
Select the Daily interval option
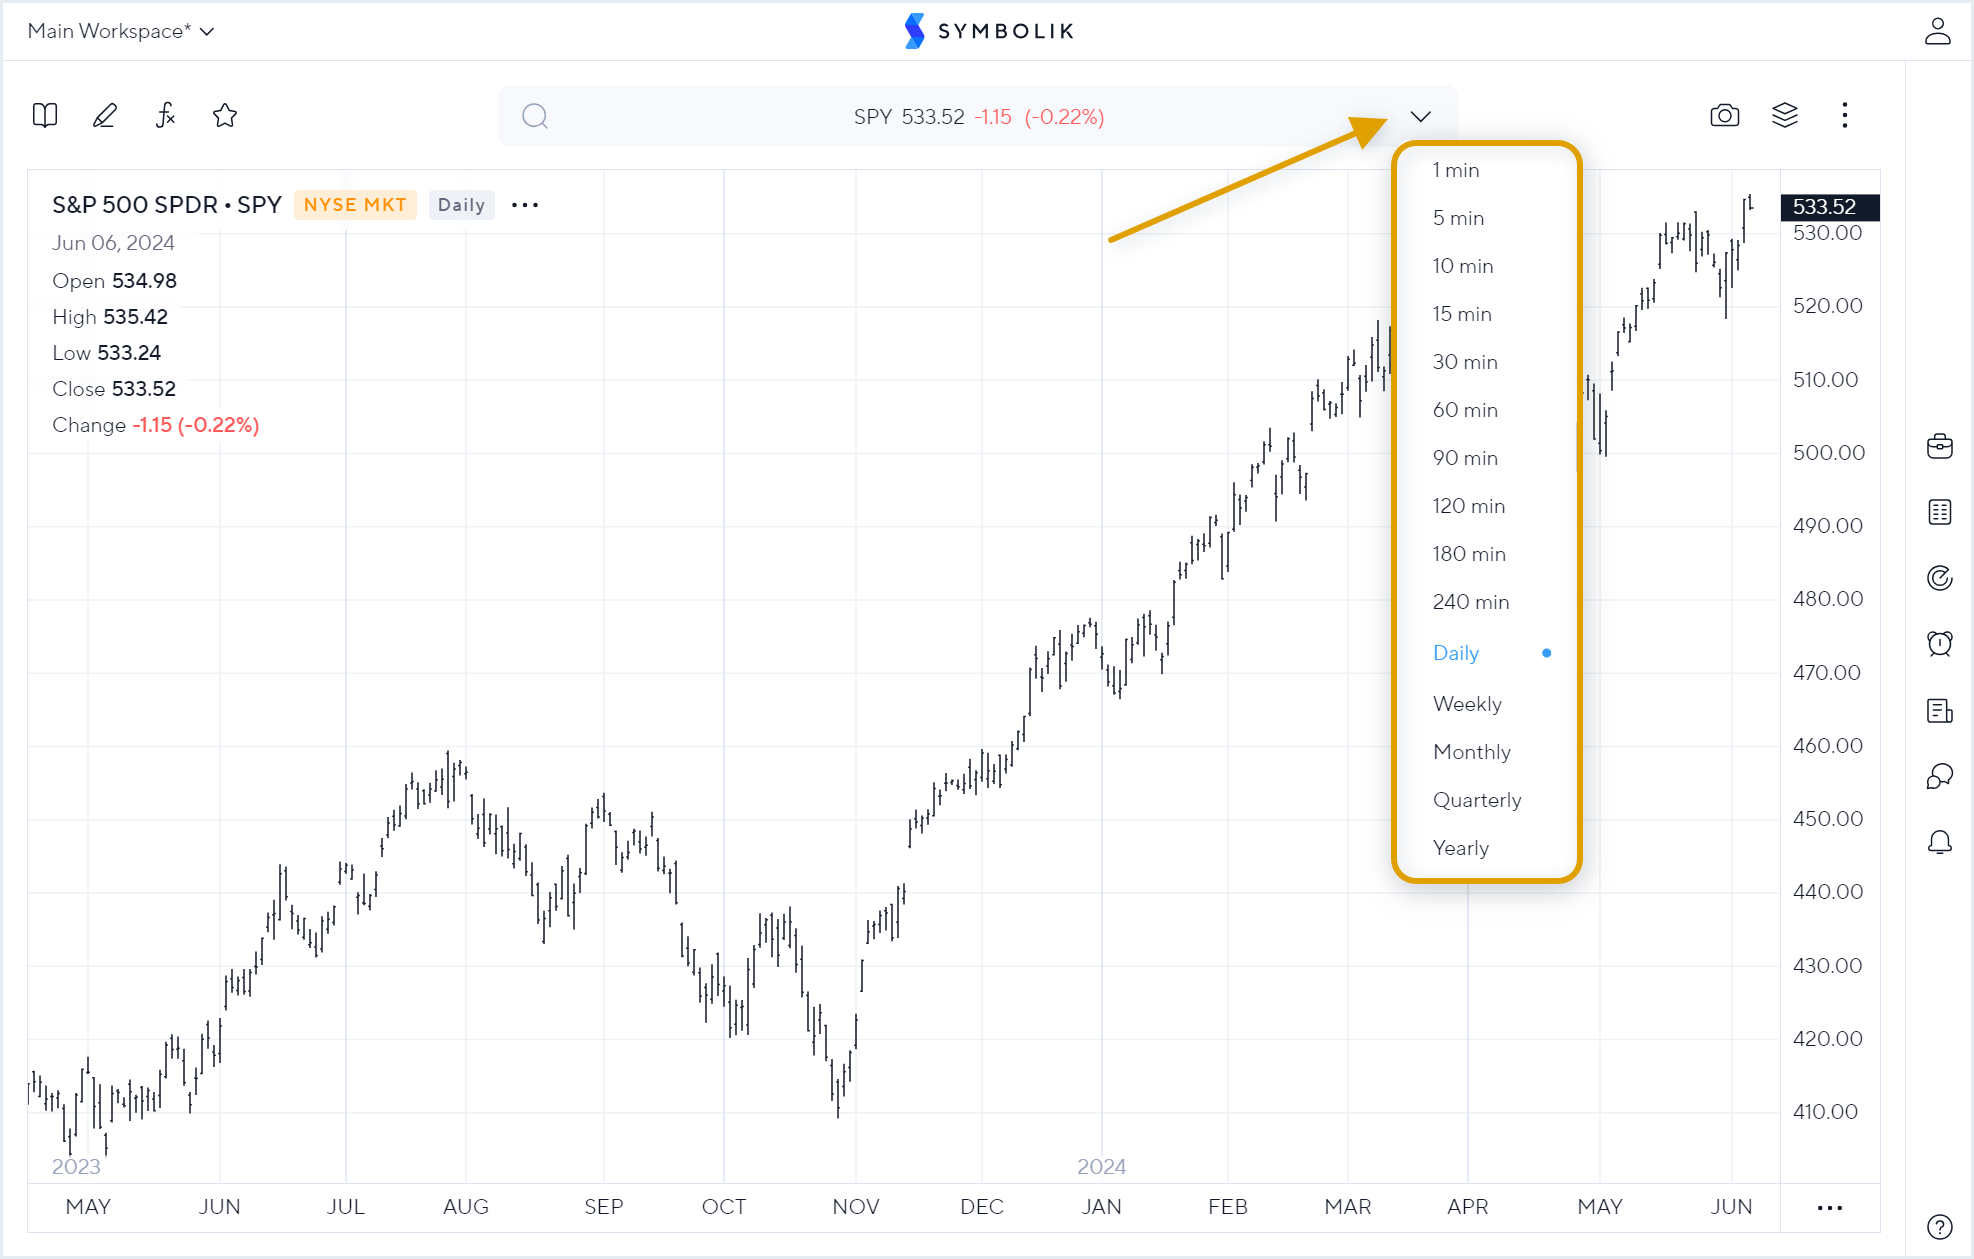pyautogui.click(x=1456, y=653)
